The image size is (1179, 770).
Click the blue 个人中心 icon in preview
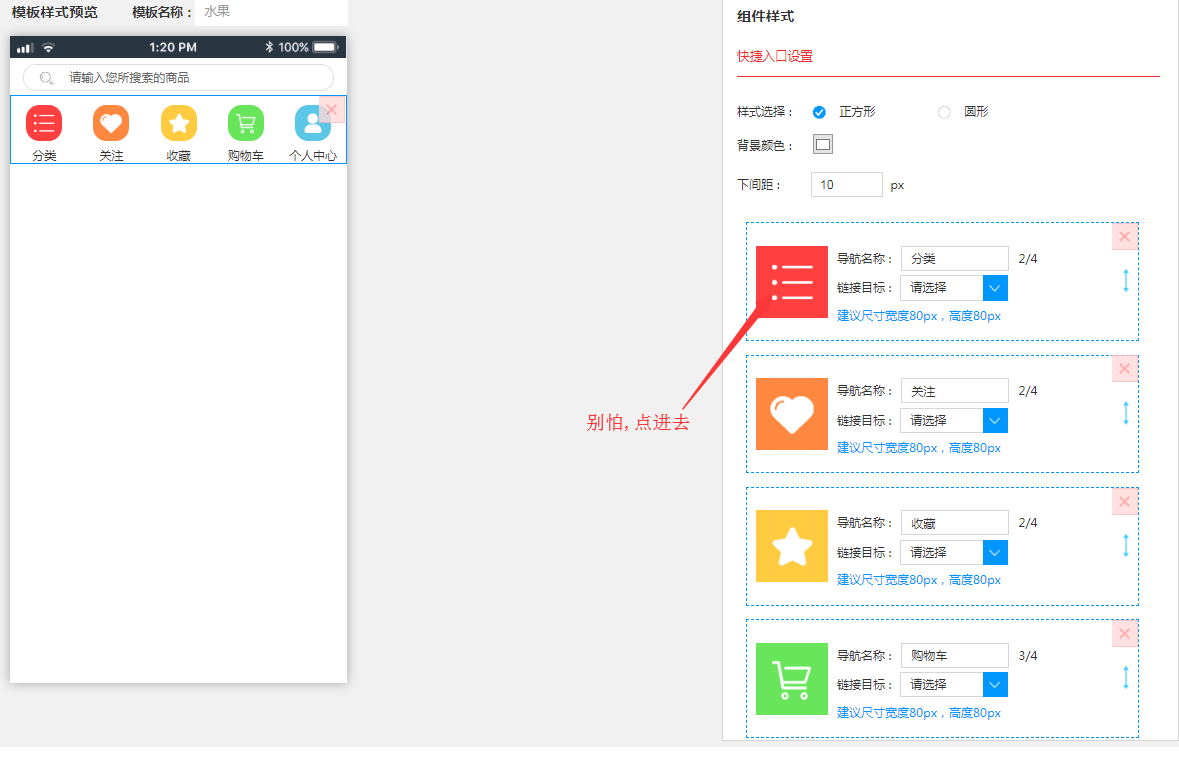point(312,123)
